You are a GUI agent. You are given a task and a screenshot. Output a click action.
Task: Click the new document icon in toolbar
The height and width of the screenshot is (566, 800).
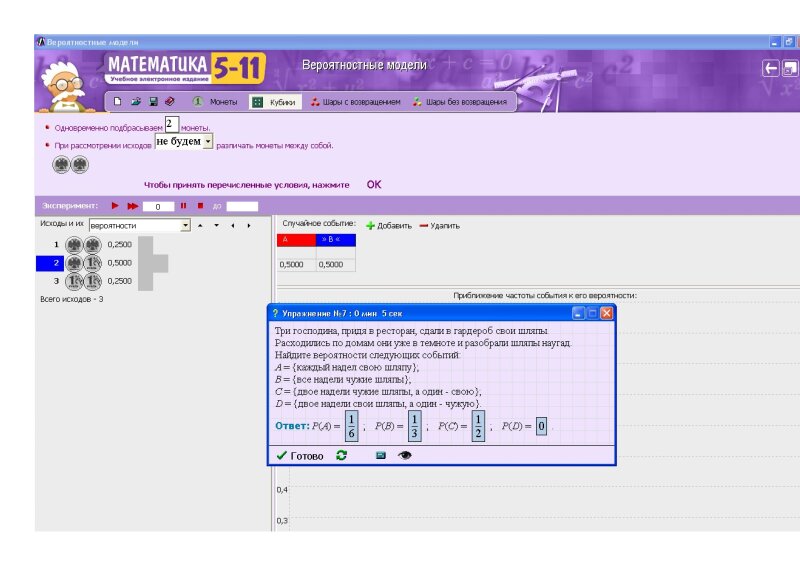(117, 101)
